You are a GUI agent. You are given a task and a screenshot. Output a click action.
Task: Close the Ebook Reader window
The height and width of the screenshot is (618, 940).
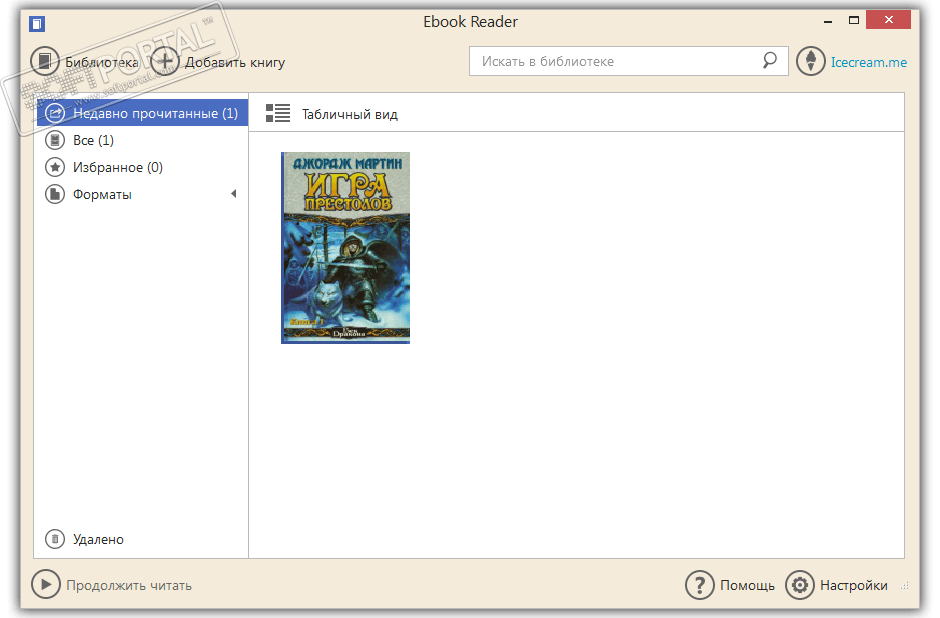(888, 20)
